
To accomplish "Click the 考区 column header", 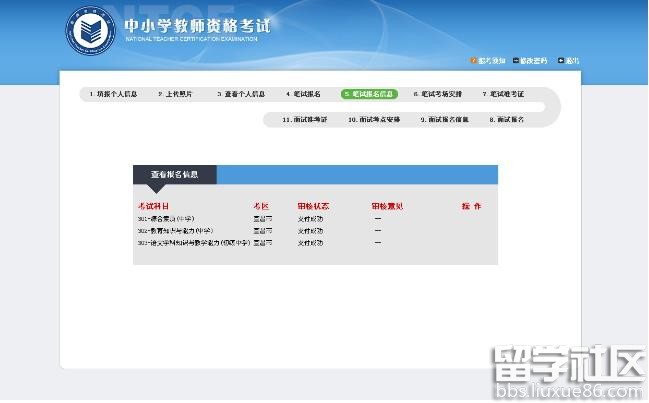I will [x=261, y=206].
